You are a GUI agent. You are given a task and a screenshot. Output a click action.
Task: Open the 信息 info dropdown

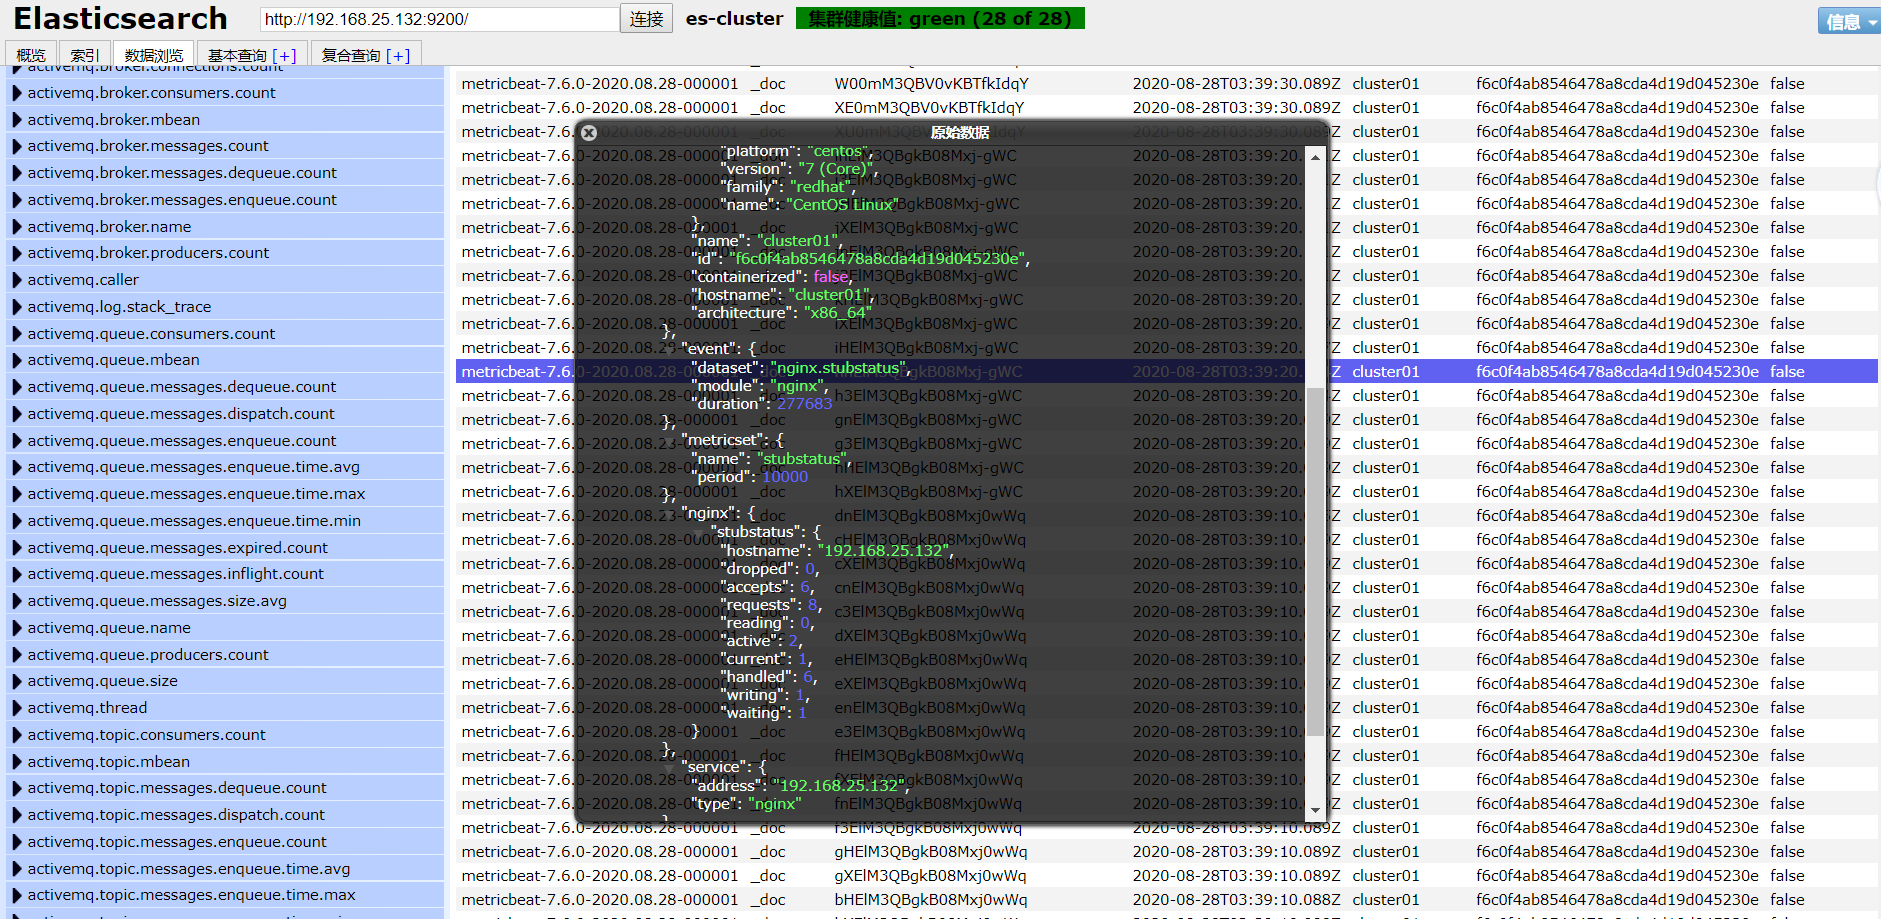[x=1849, y=21]
